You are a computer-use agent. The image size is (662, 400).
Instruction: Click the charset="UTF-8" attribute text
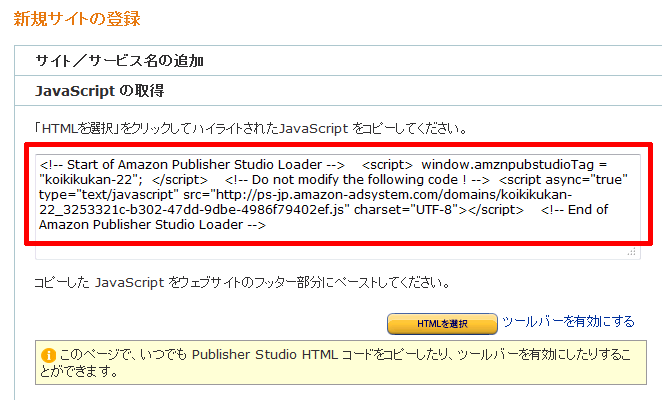(x=407, y=210)
